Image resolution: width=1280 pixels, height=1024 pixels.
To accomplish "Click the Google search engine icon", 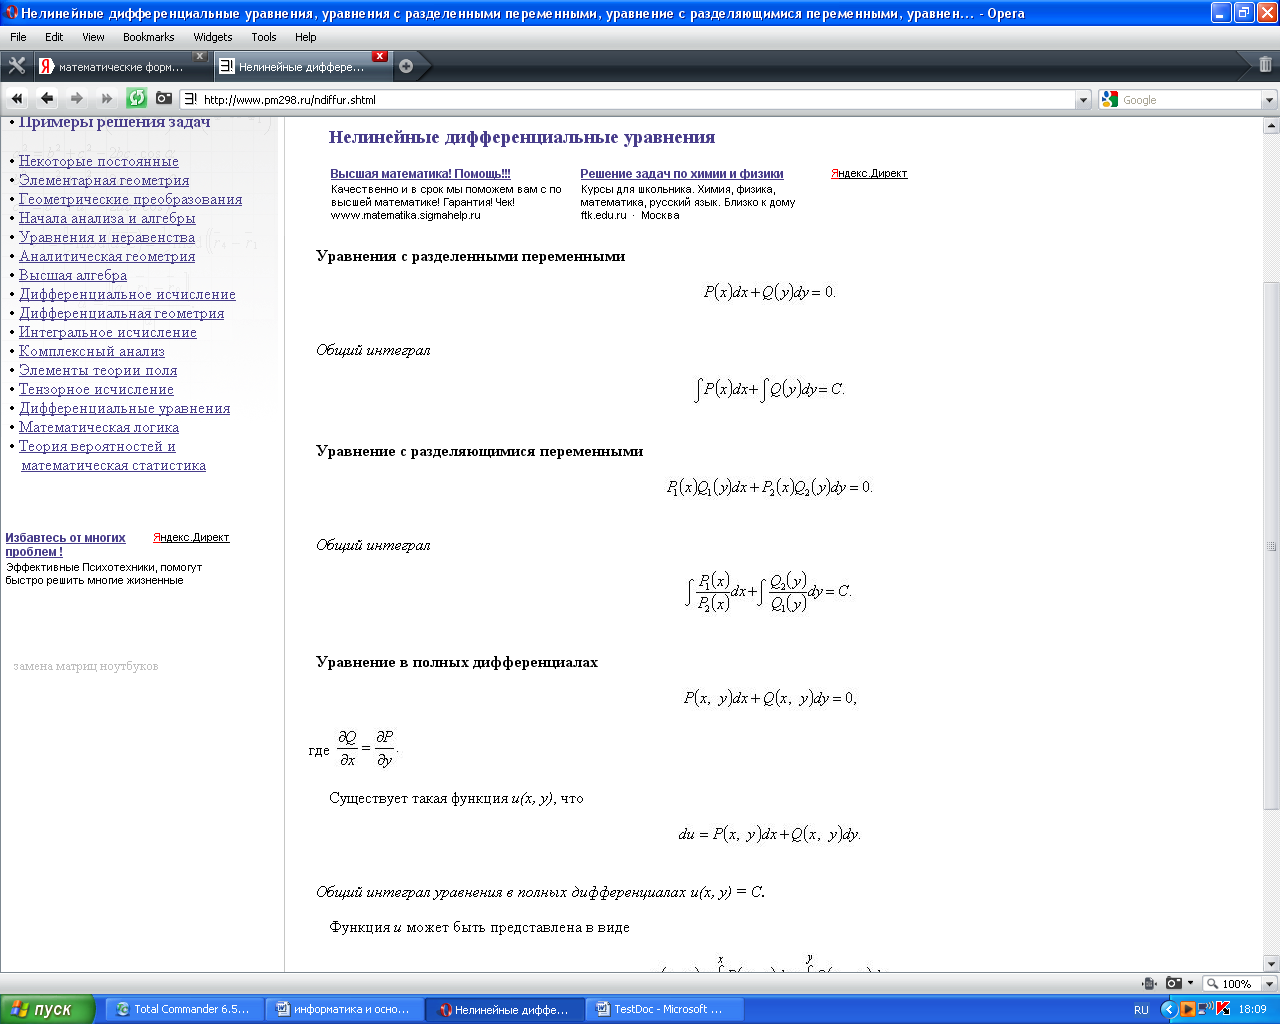I will point(1110,99).
